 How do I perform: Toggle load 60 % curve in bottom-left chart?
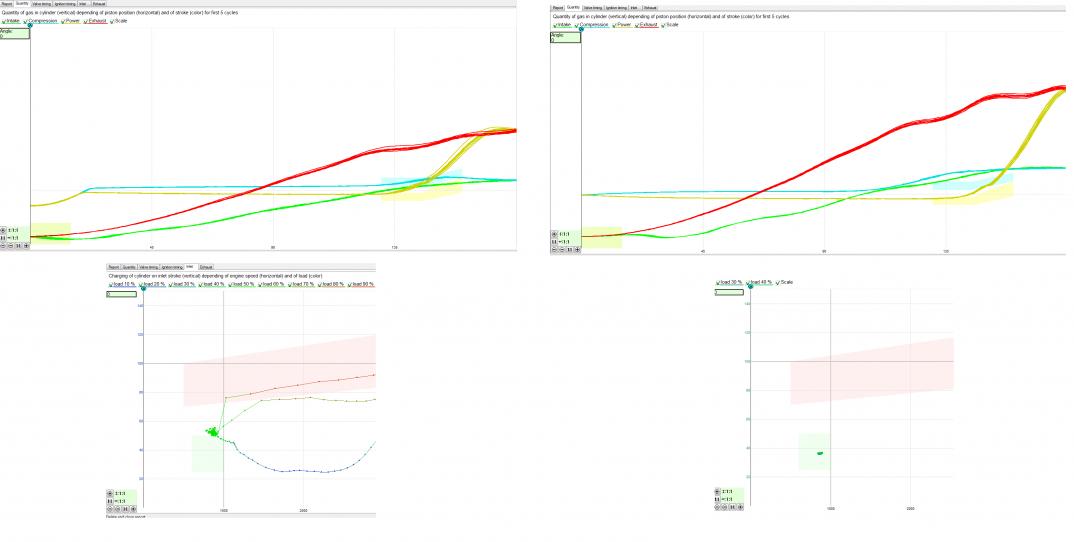[x=271, y=284]
